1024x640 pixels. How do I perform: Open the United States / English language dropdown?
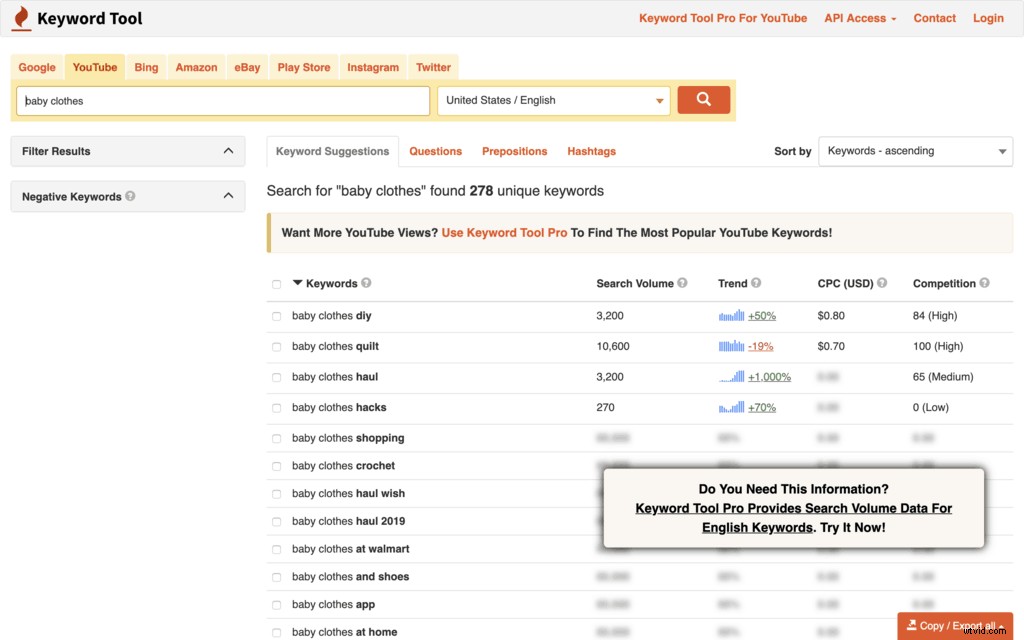point(553,100)
